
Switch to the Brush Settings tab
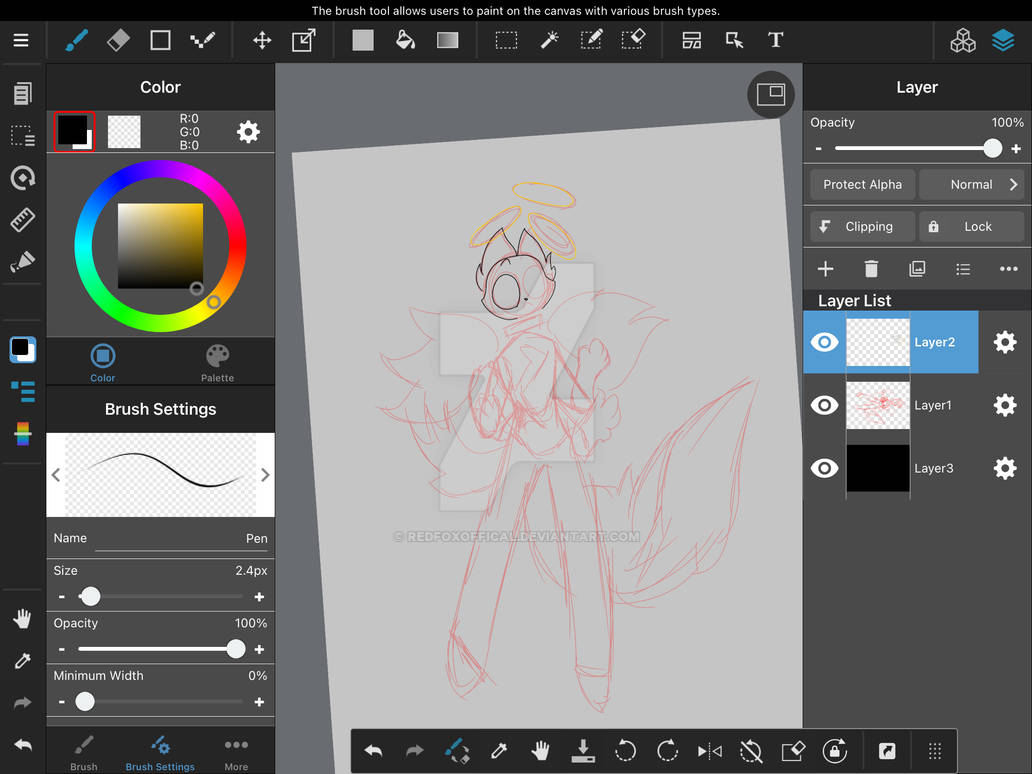(x=160, y=753)
